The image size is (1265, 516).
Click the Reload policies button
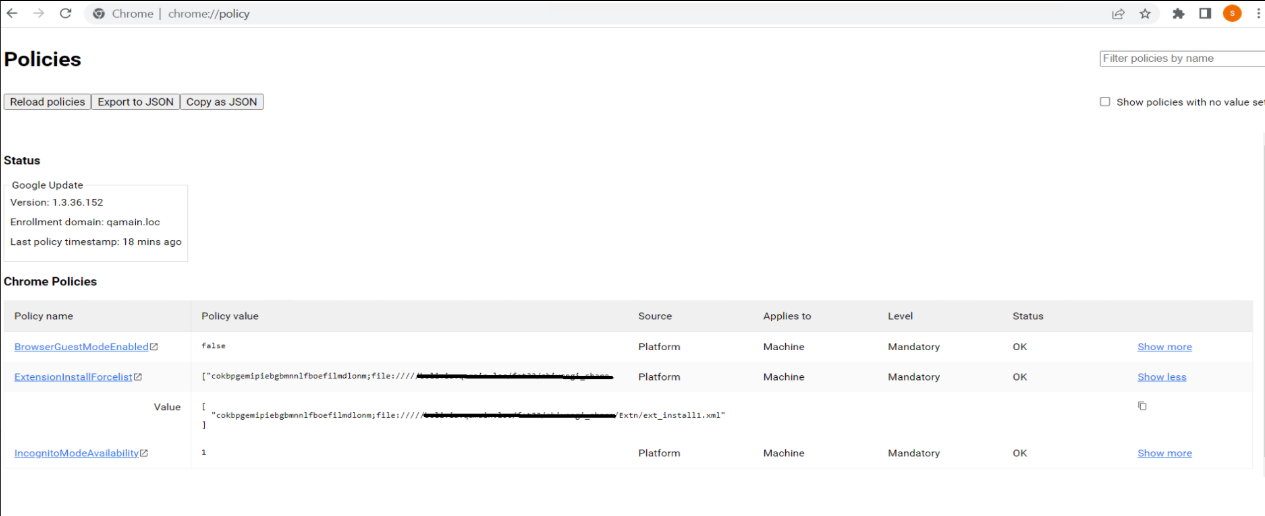47,102
